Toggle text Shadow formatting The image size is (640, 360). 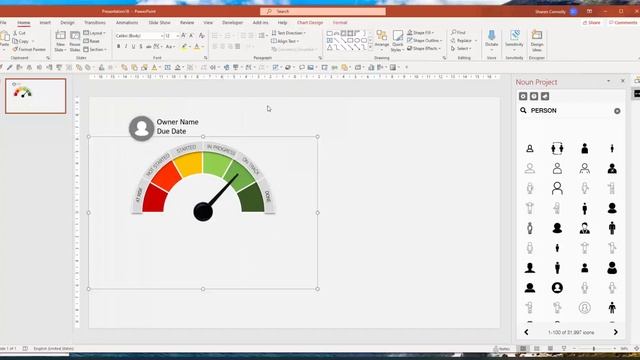pyautogui.click(x=141, y=47)
